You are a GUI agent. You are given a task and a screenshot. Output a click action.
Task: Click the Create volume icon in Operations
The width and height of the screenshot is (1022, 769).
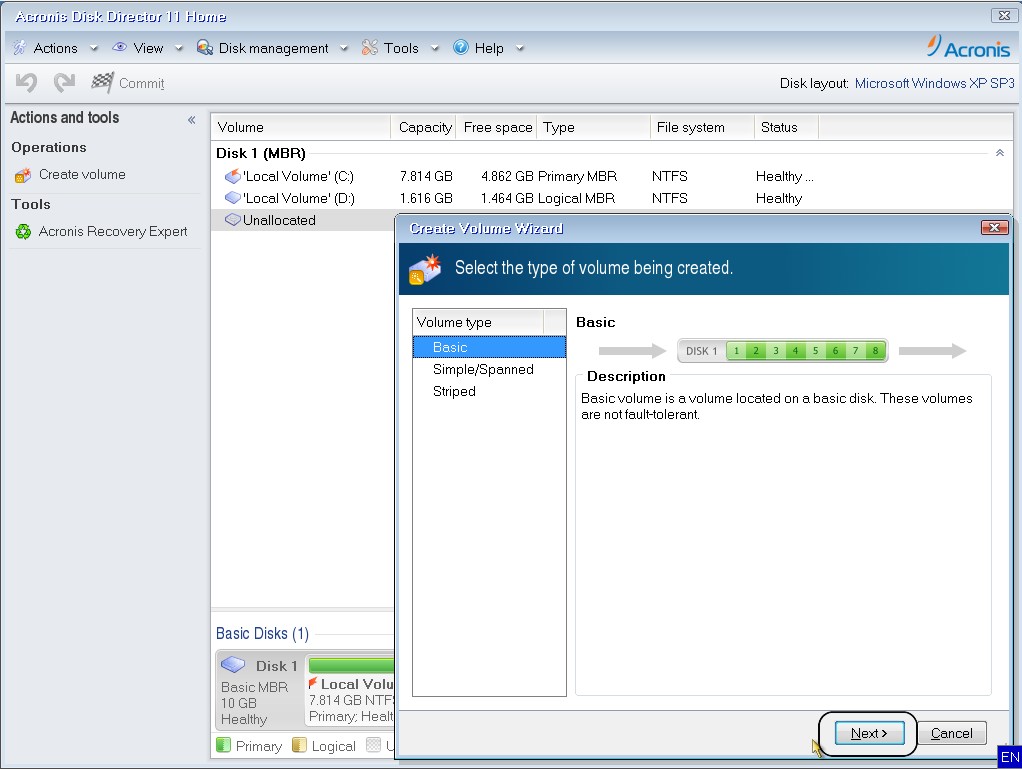click(x=23, y=175)
